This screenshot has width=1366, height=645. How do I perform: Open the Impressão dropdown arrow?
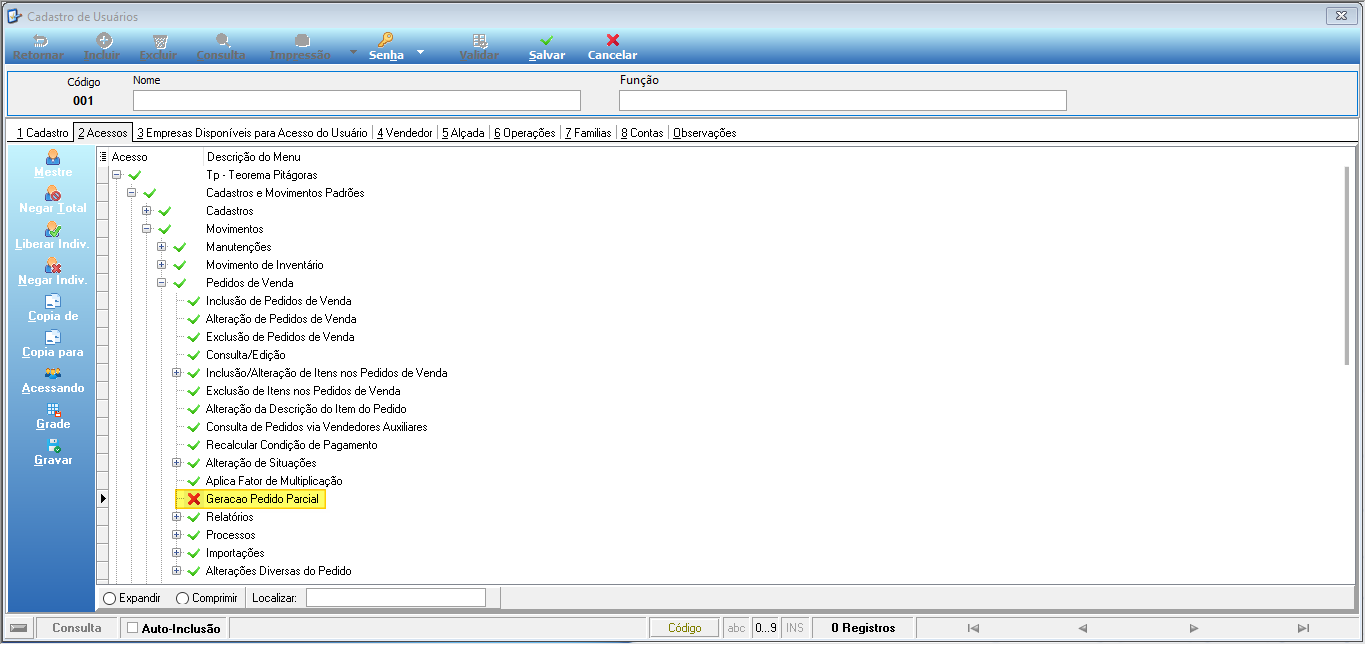coord(354,51)
